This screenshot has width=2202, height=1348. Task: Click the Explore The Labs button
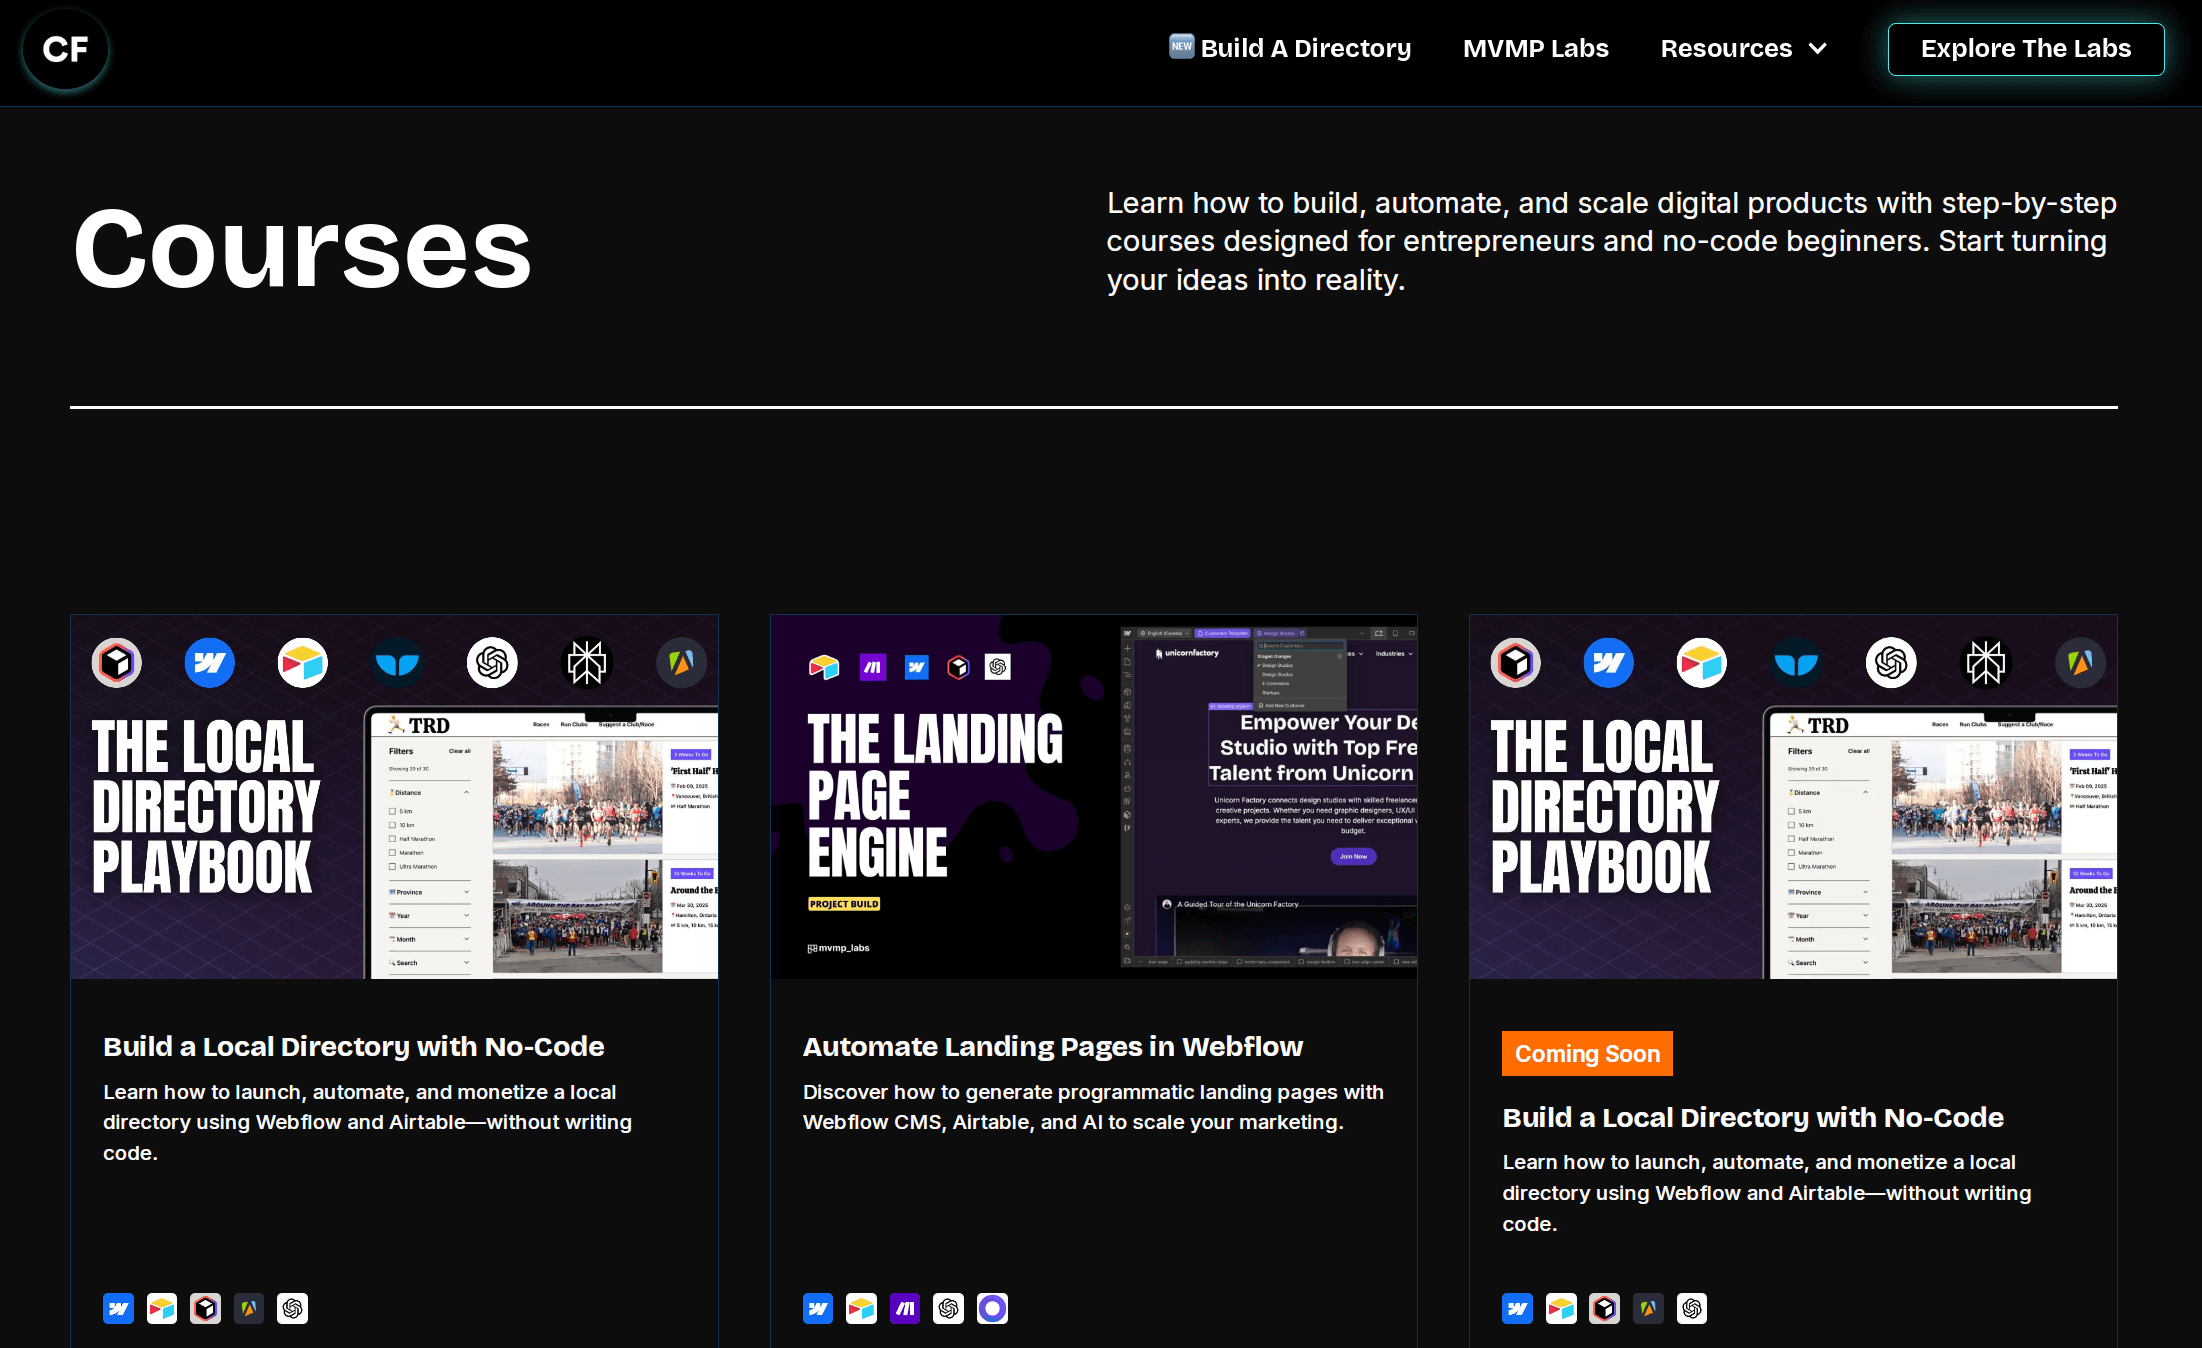[x=2025, y=49]
